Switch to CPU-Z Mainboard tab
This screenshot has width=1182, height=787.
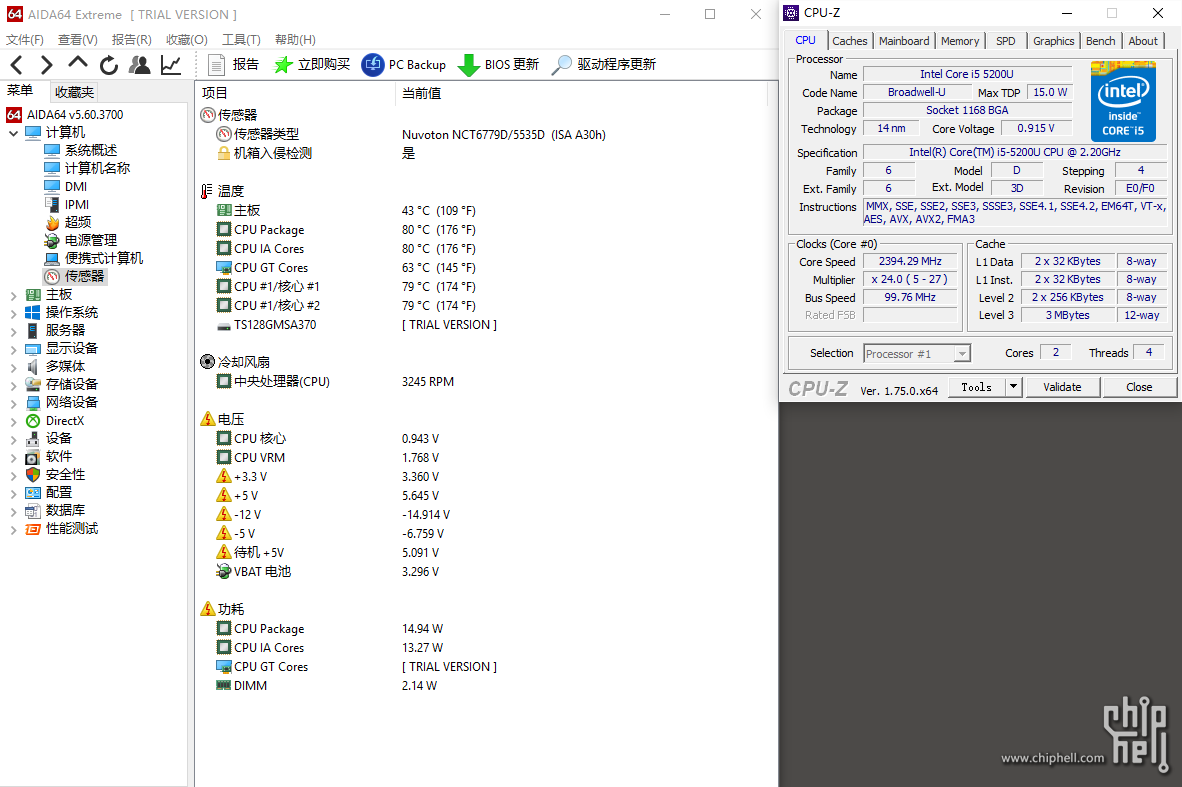[904, 41]
